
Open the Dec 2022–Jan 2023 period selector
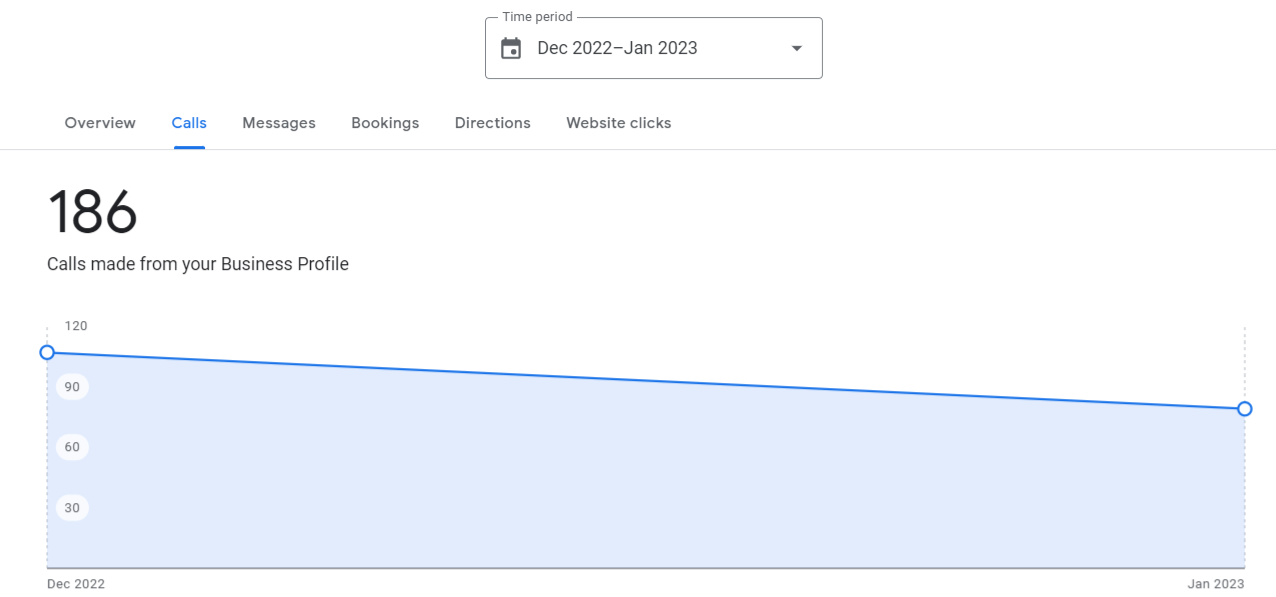[x=654, y=48]
